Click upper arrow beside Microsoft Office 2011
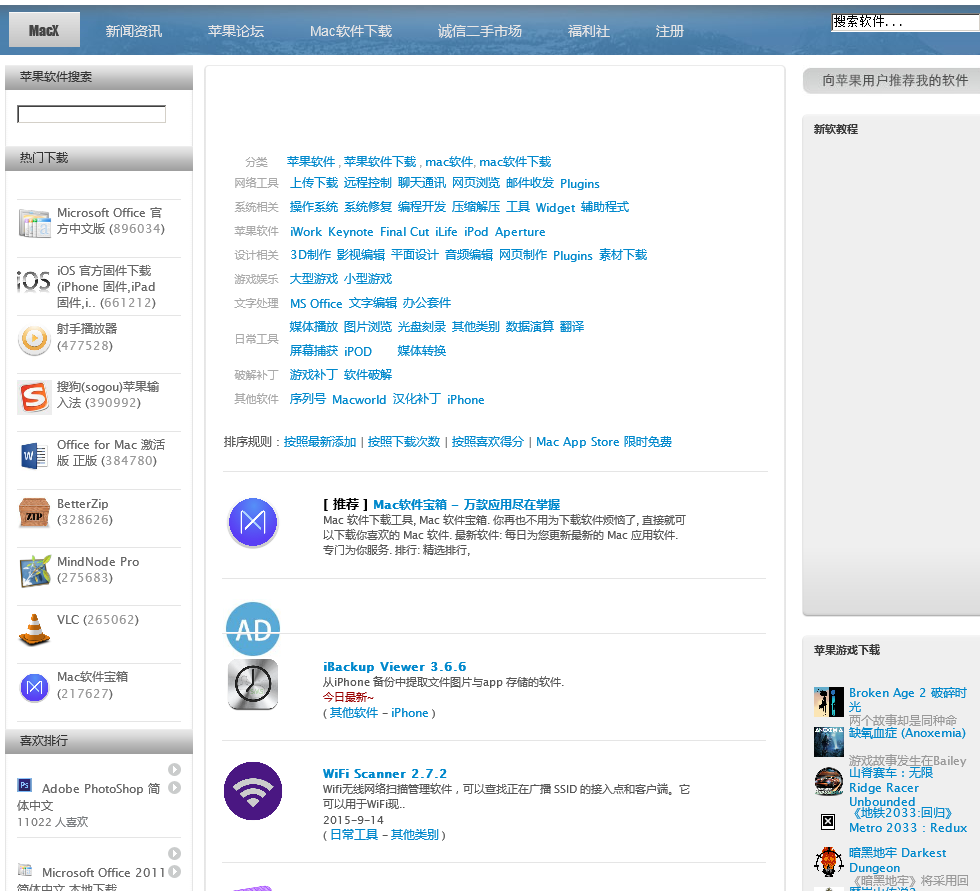The width and height of the screenshot is (980, 891). (174, 854)
